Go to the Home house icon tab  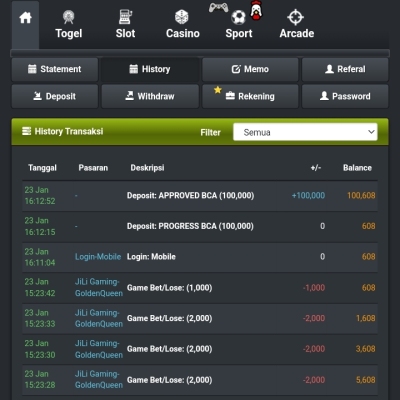[x=25, y=18]
